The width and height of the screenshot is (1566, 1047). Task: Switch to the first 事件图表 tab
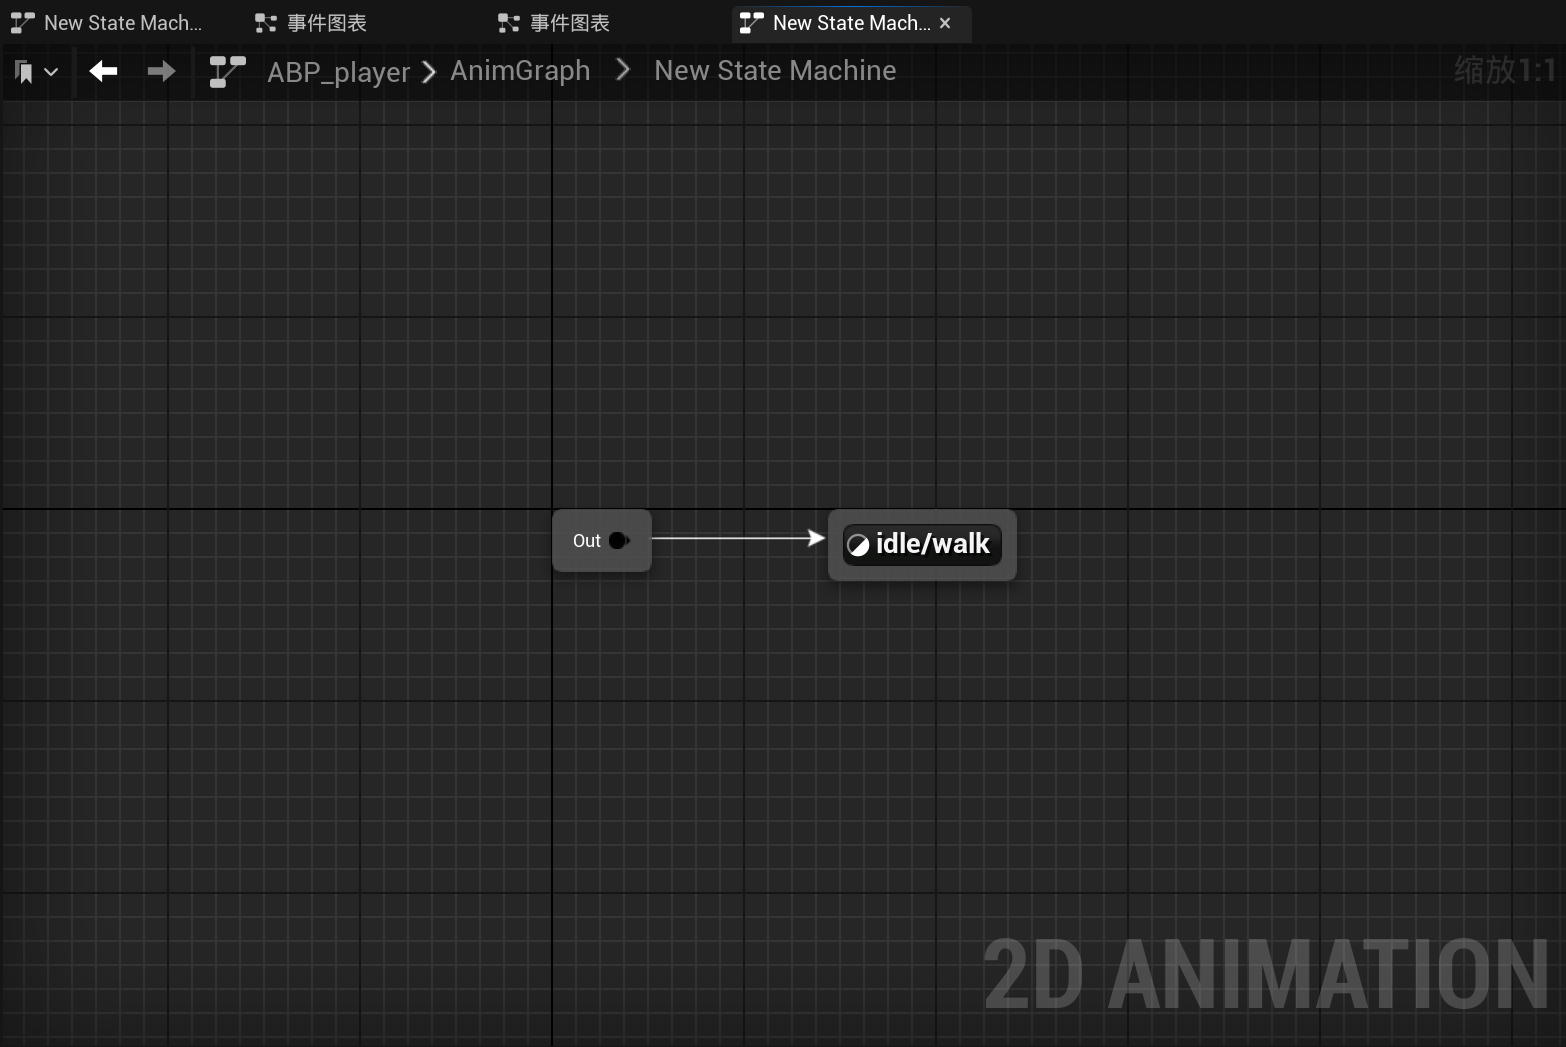pyautogui.click(x=311, y=23)
